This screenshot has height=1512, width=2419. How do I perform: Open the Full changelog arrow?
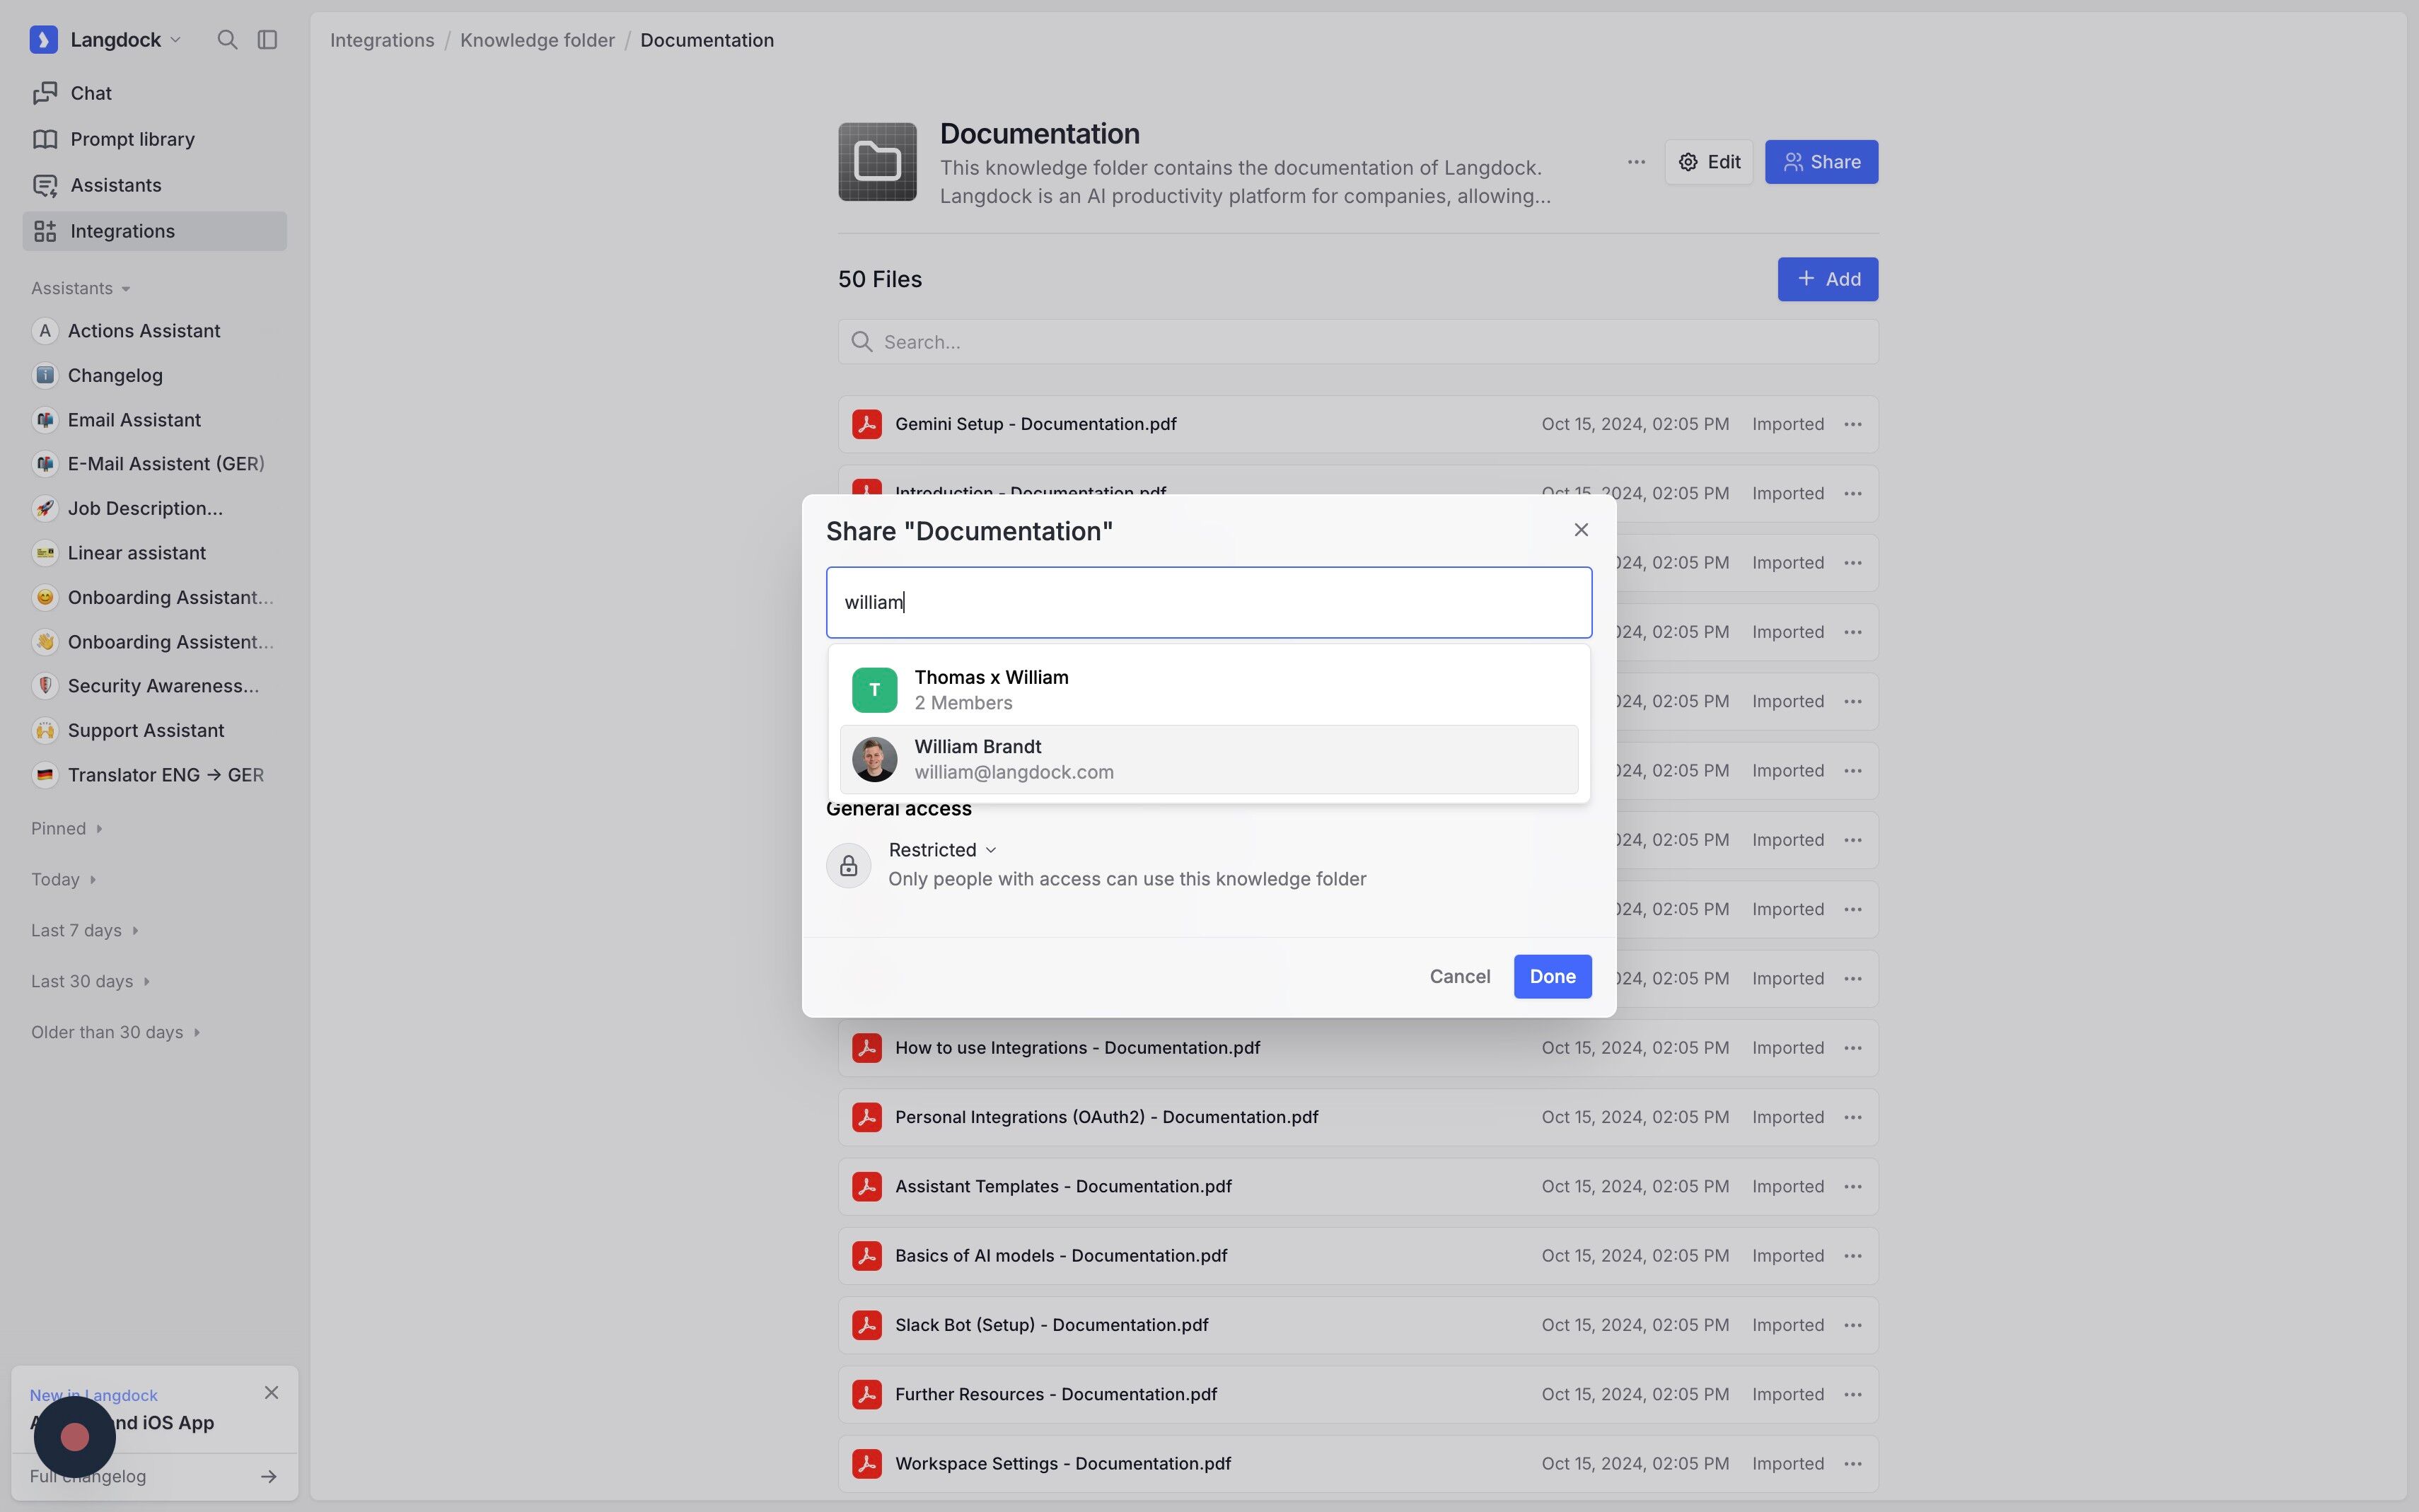(268, 1477)
